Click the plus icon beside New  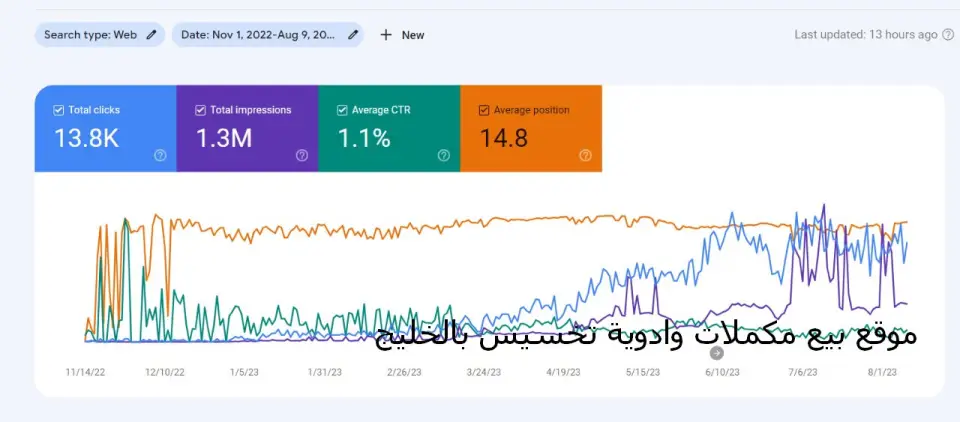point(386,35)
